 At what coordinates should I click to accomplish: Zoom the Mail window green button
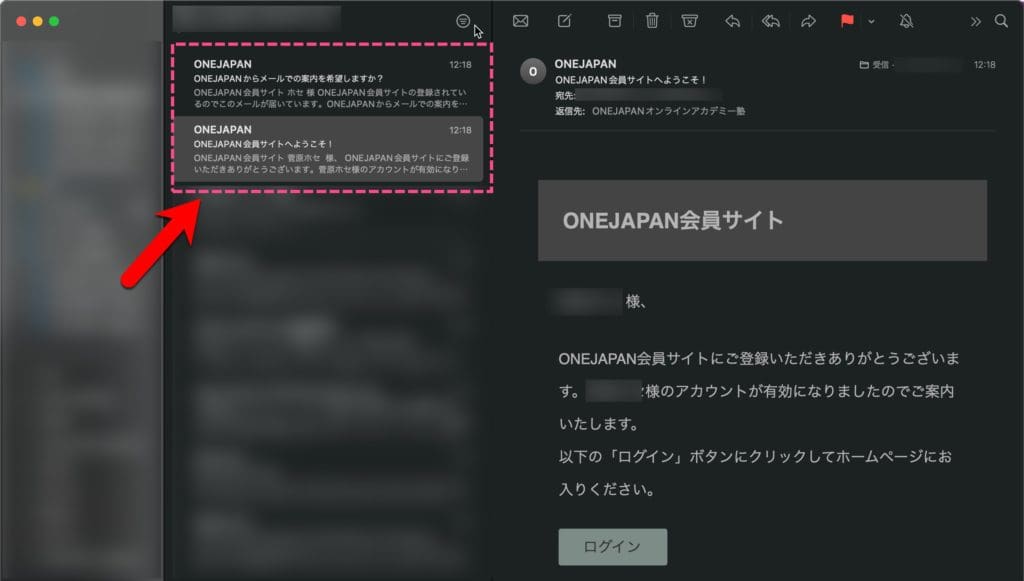pos(54,22)
